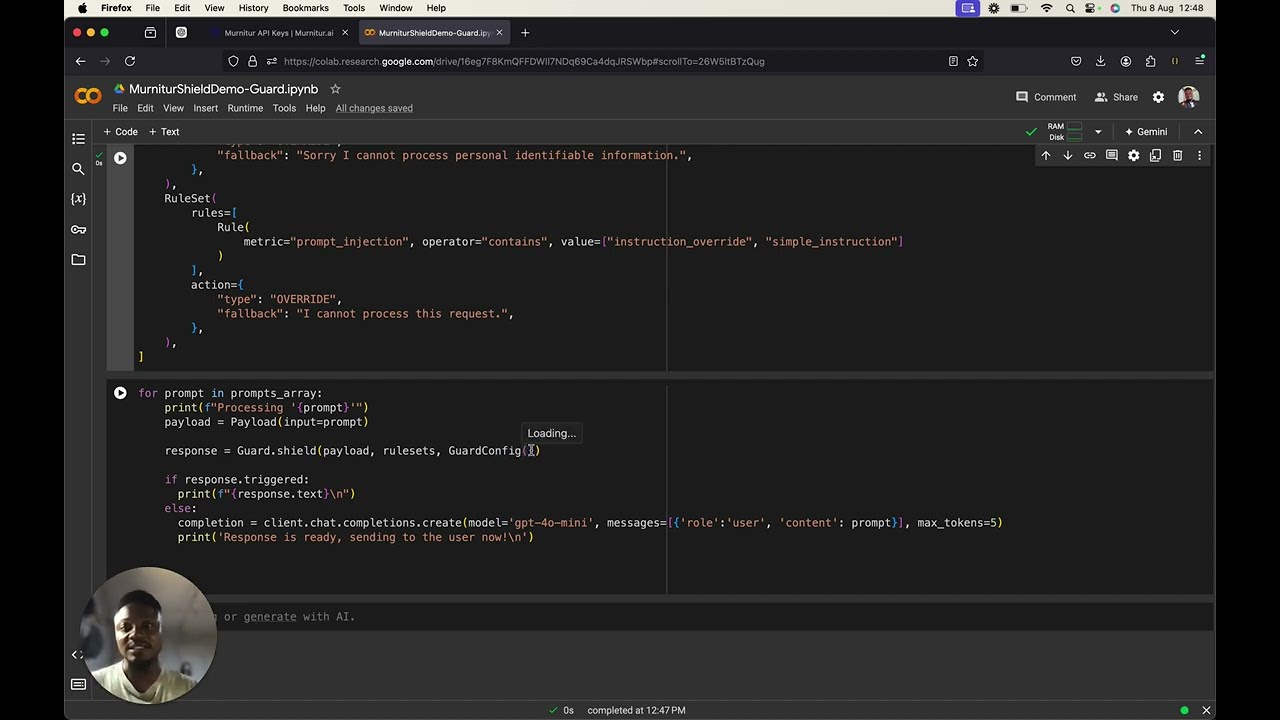Open the Google account avatar menu
The height and width of the screenshot is (720, 1280).
tap(1189, 97)
